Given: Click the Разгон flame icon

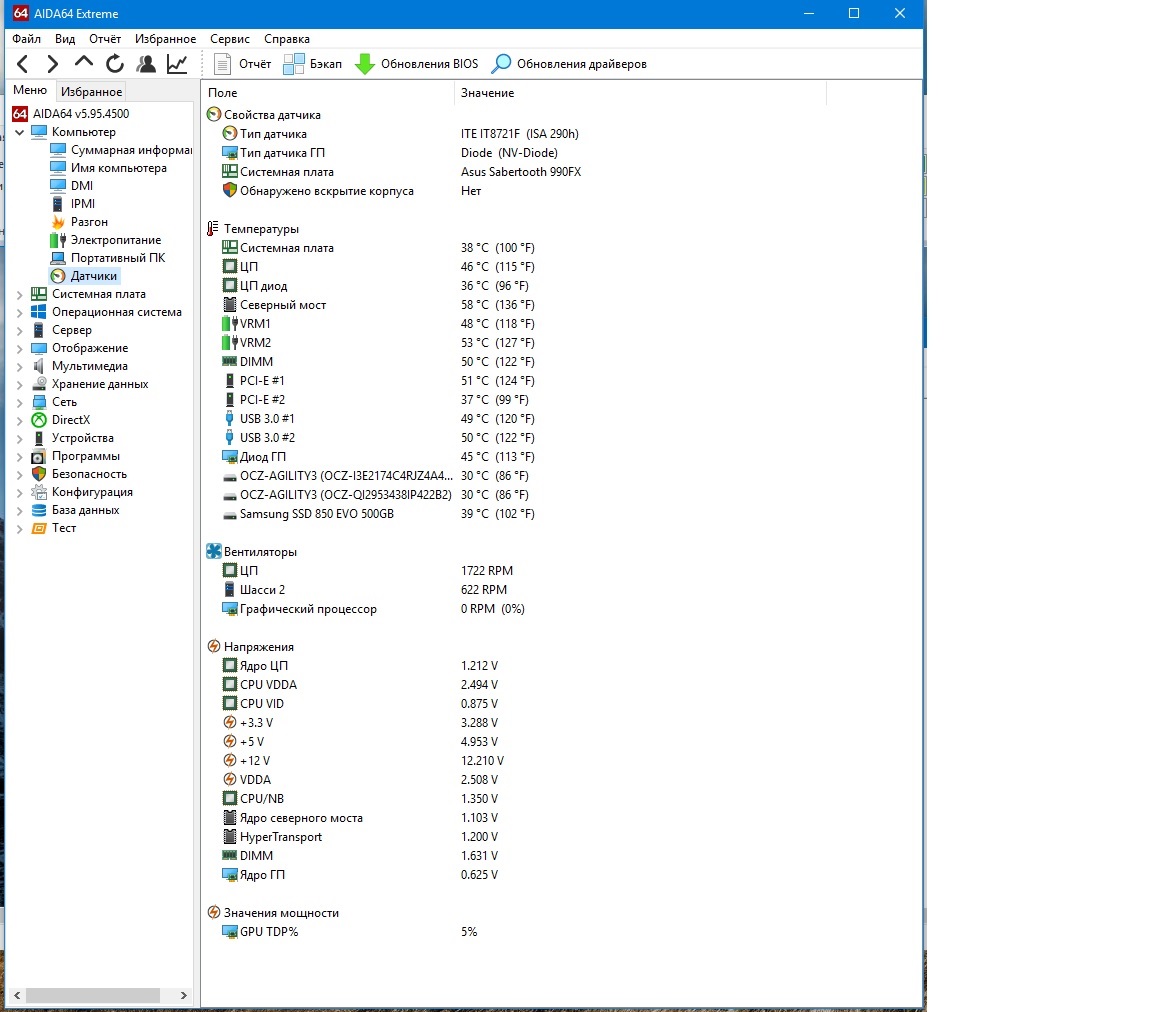Looking at the screenshot, I should coord(58,222).
